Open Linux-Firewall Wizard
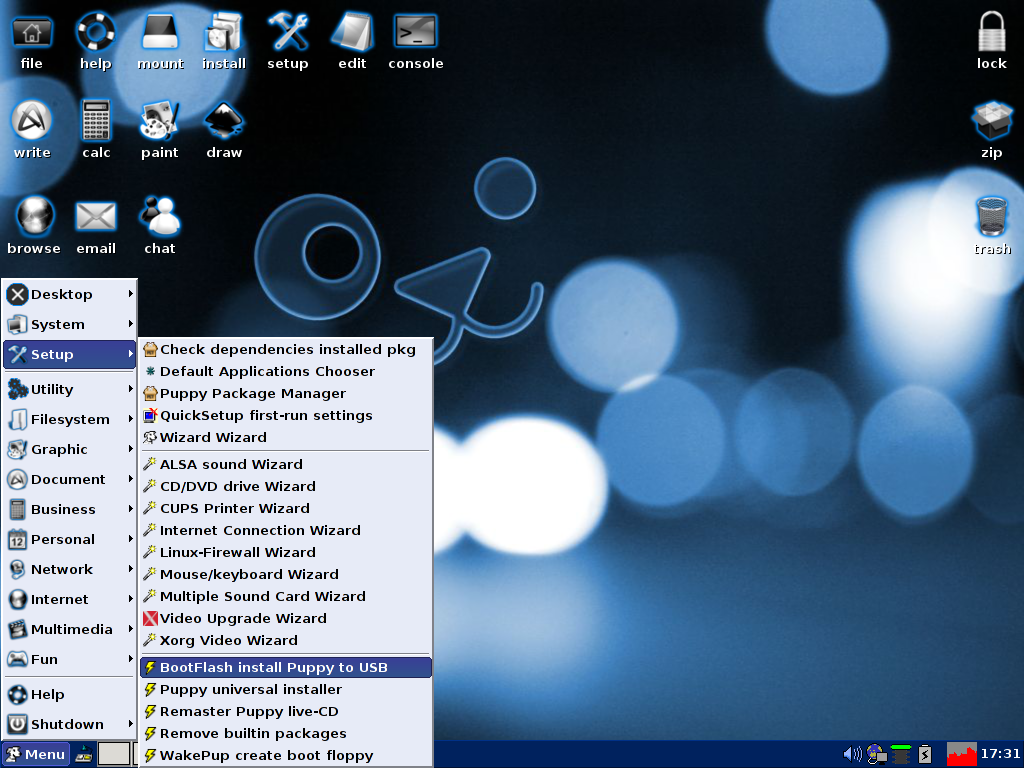Screen dimensions: 1024x768 tap(285, 553)
